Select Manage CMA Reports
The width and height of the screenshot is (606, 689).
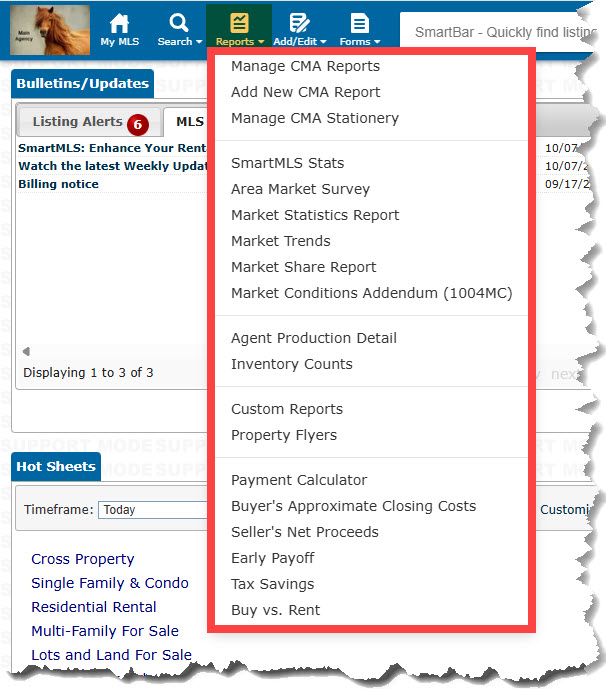coord(305,66)
